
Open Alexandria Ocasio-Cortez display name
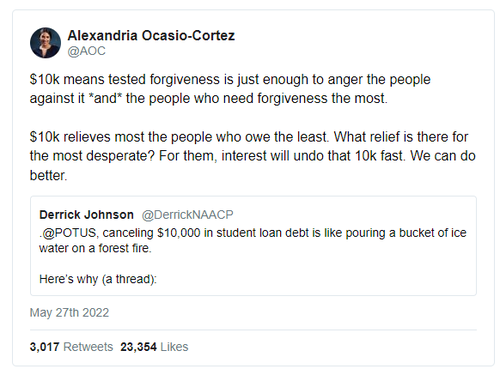(x=151, y=36)
